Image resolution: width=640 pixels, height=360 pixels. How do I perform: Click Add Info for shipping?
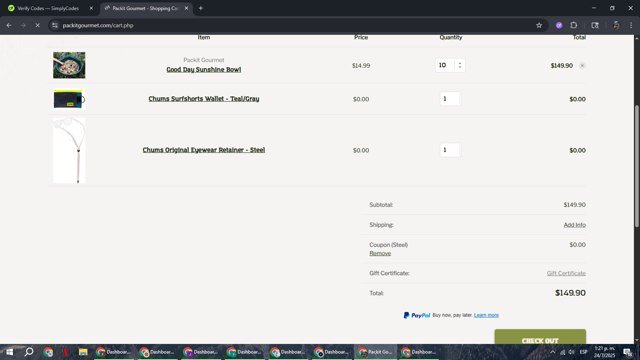pos(574,225)
